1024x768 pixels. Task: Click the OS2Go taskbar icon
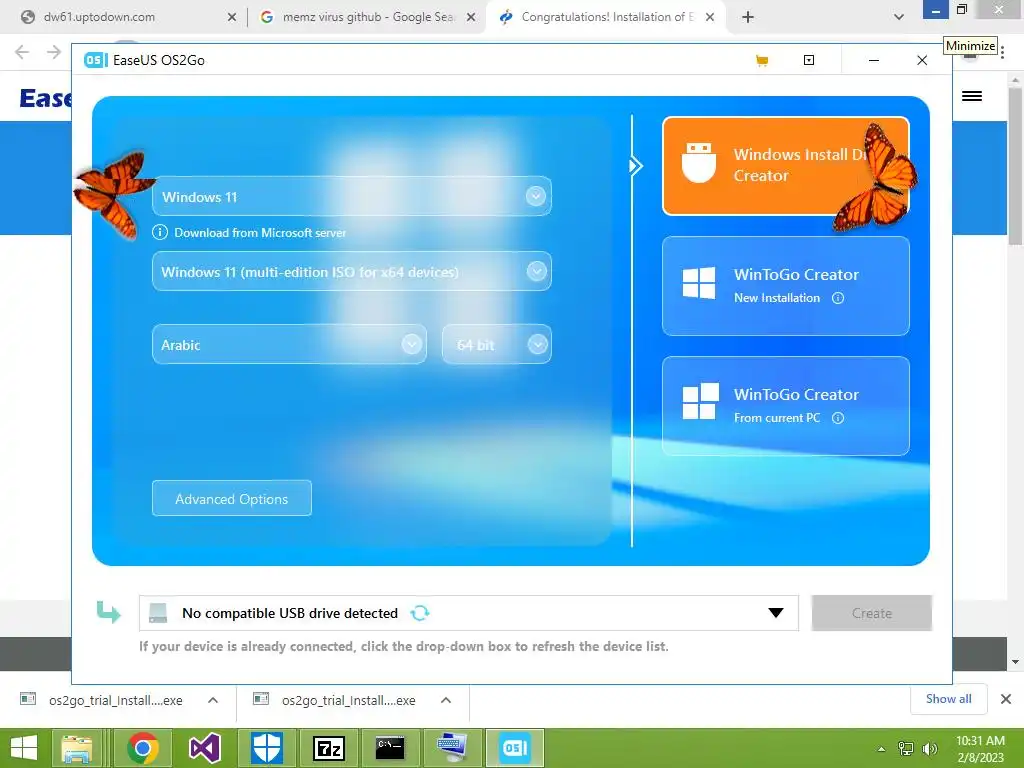click(515, 748)
